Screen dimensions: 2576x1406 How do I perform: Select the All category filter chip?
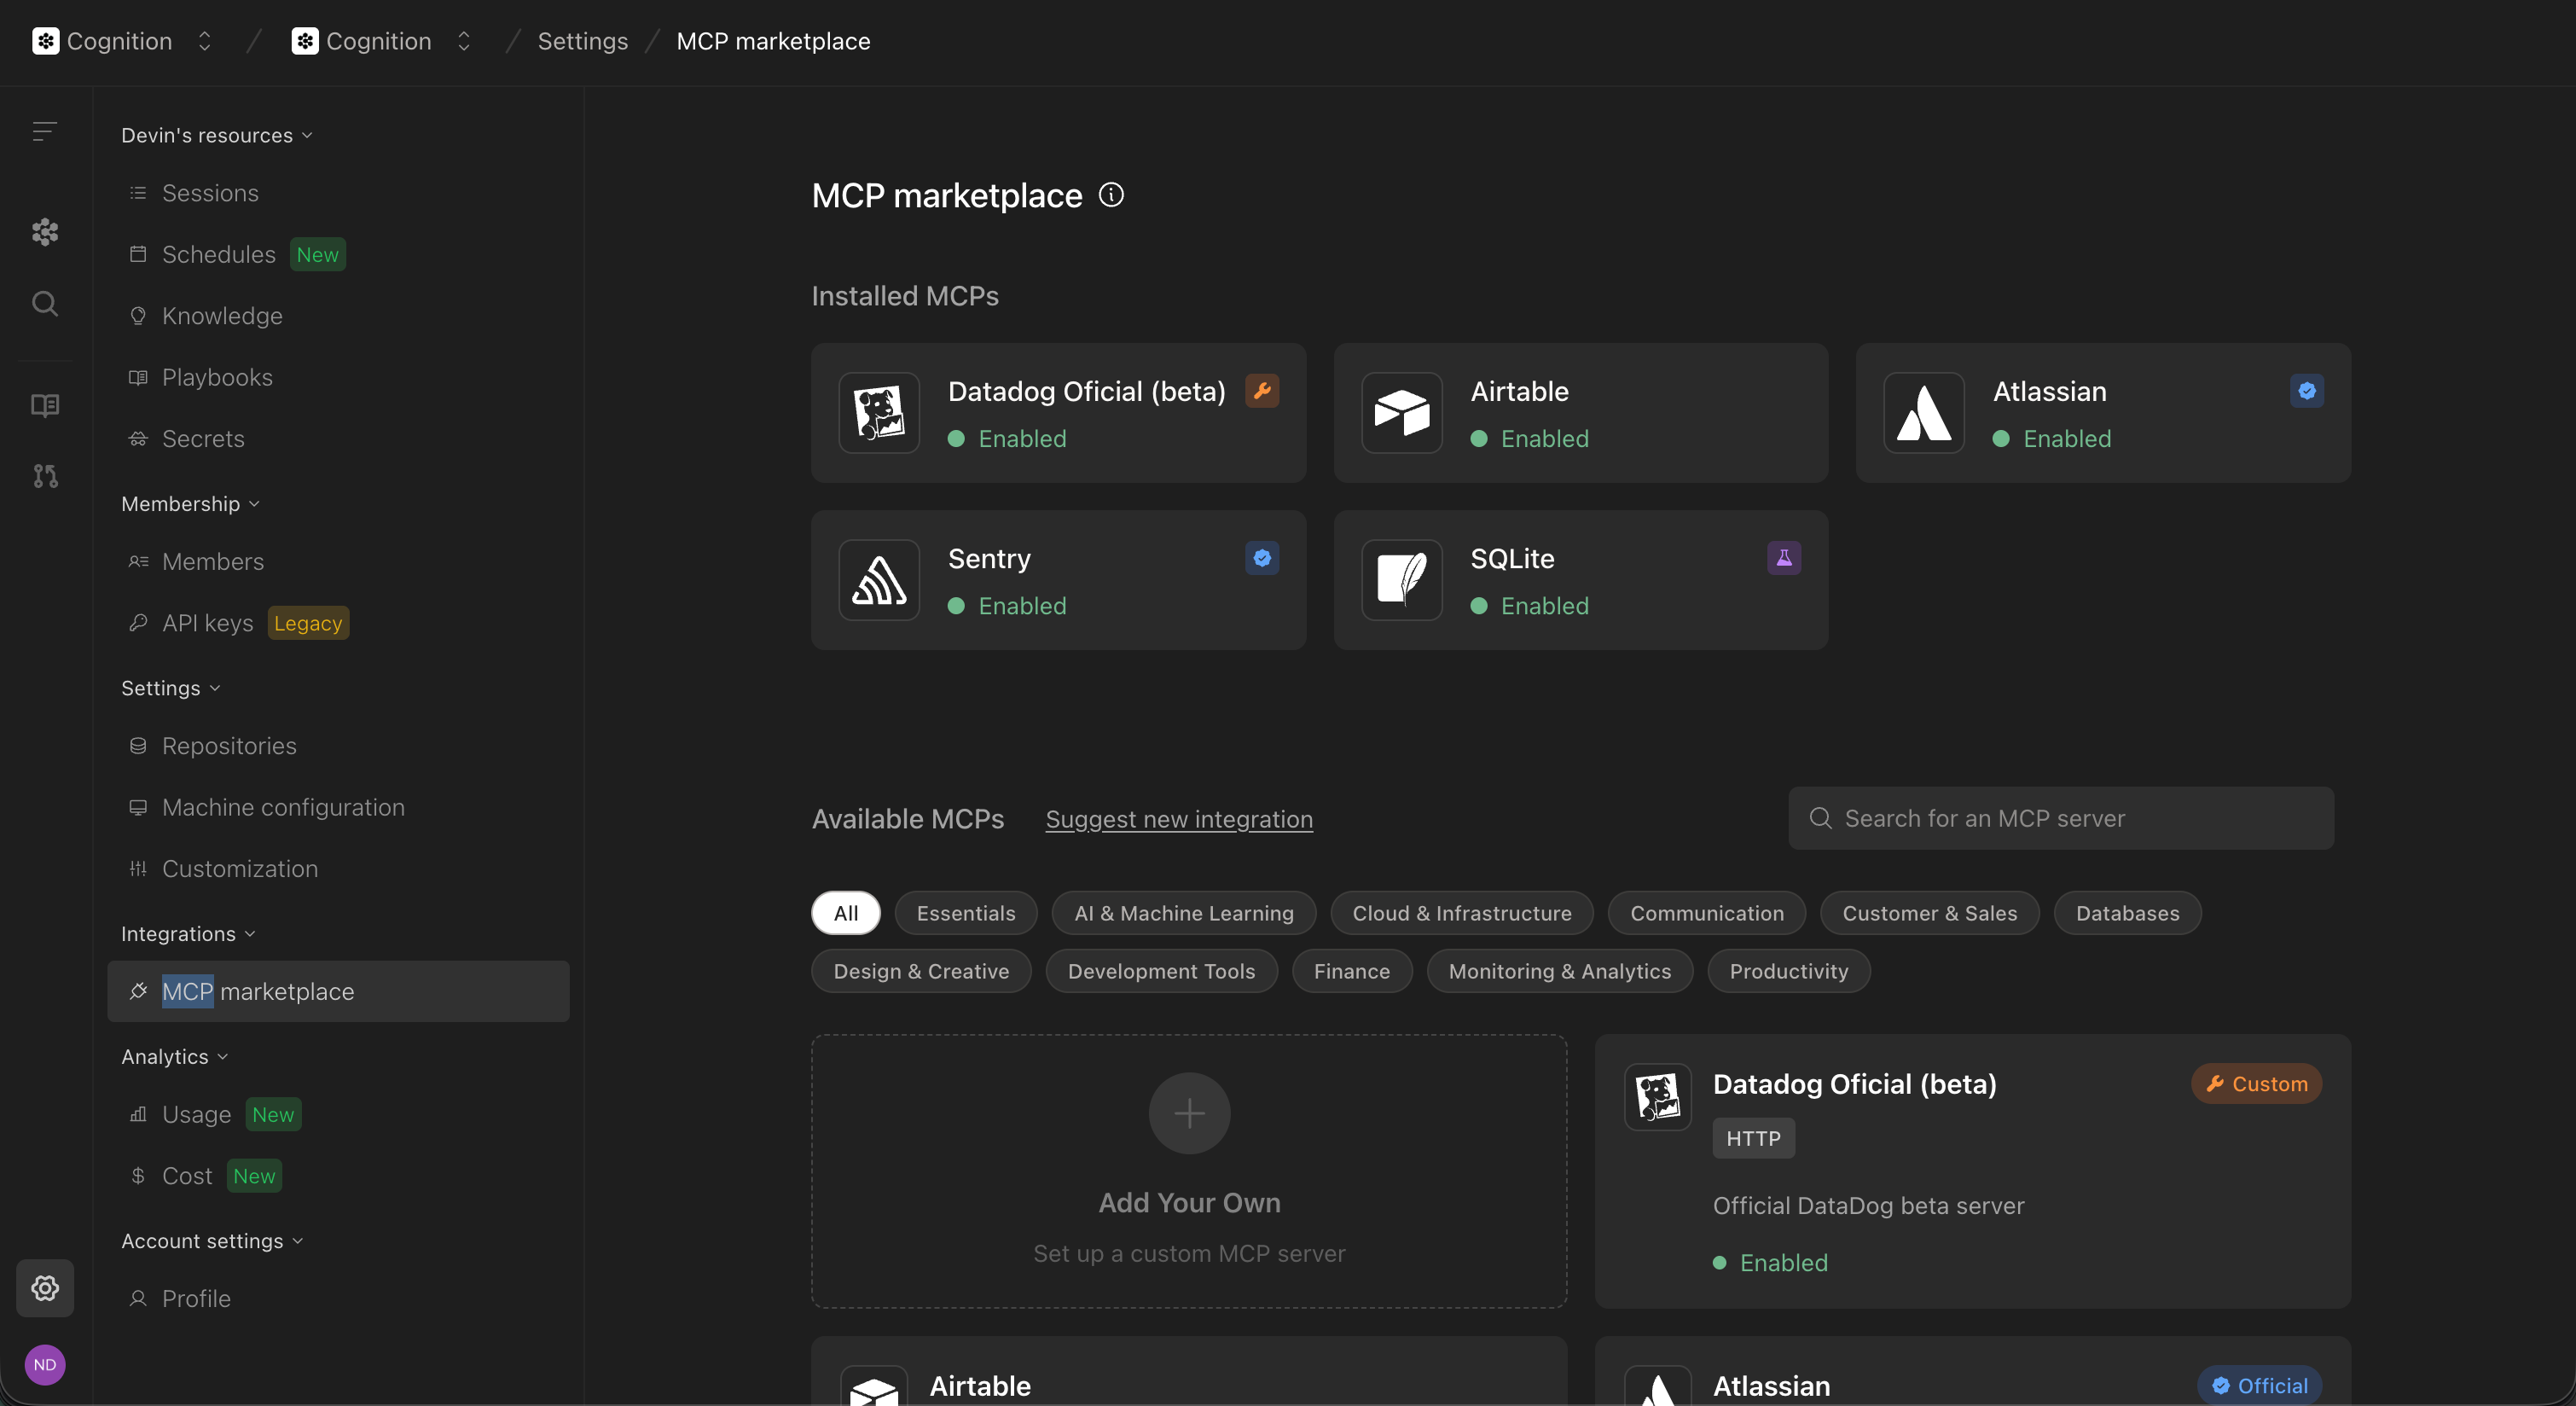(845, 913)
